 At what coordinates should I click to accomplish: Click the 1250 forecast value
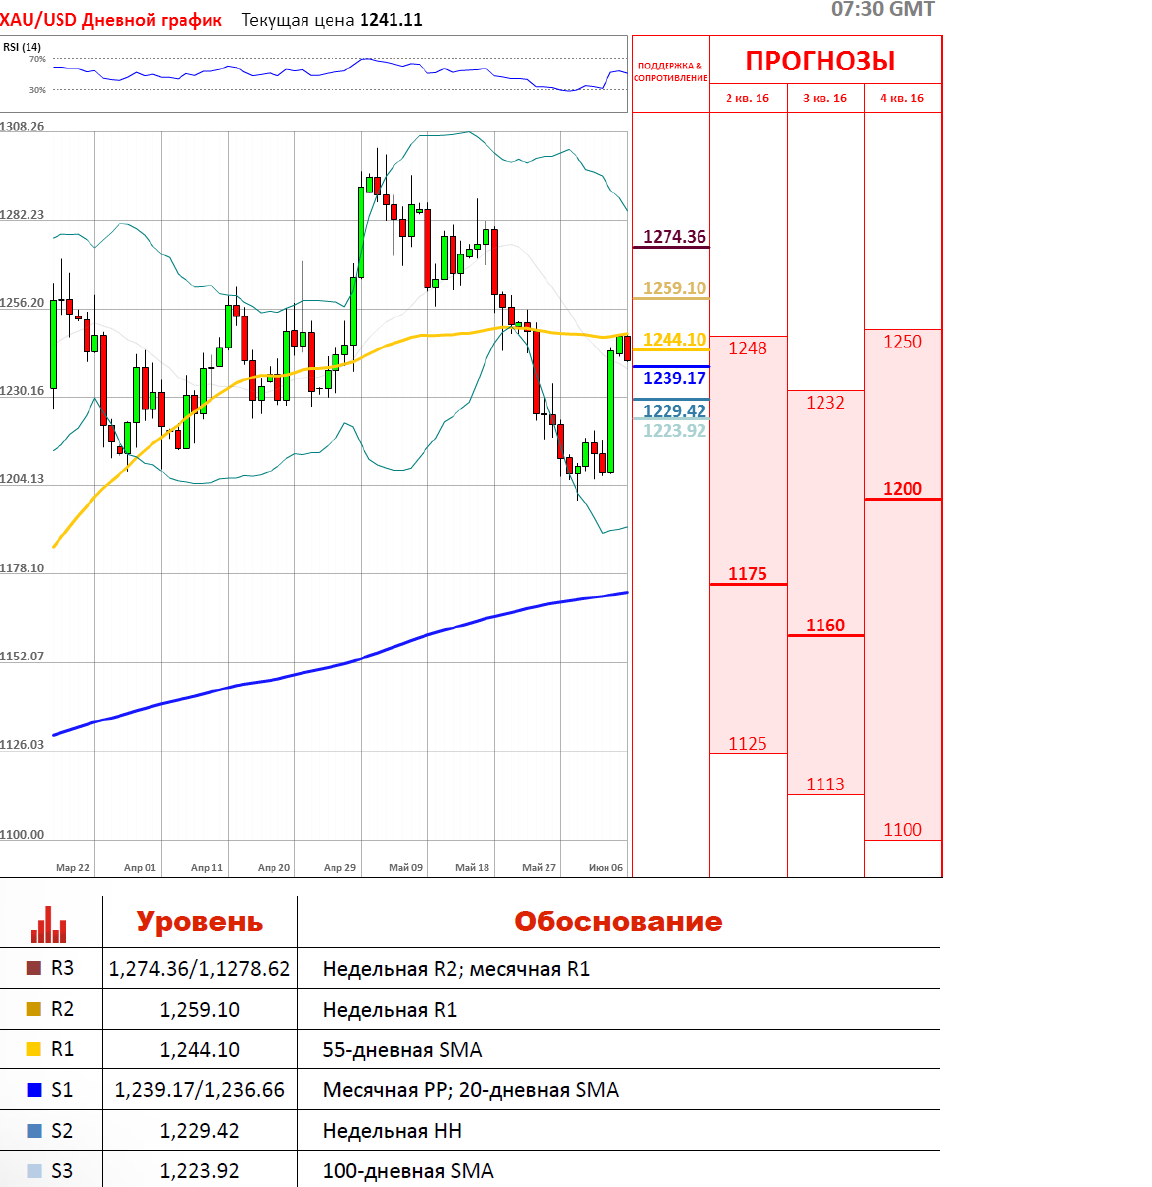coord(902,341)
